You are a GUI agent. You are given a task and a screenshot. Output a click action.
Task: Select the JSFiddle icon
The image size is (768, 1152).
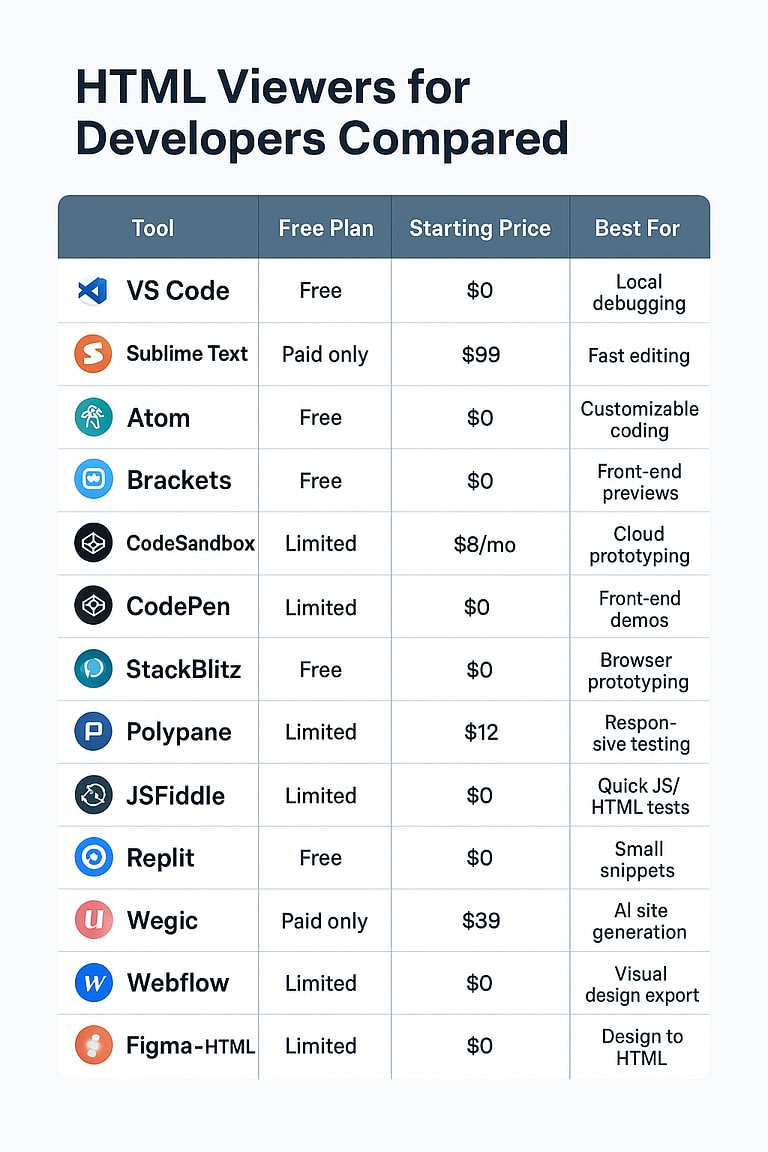click(93, 795)
